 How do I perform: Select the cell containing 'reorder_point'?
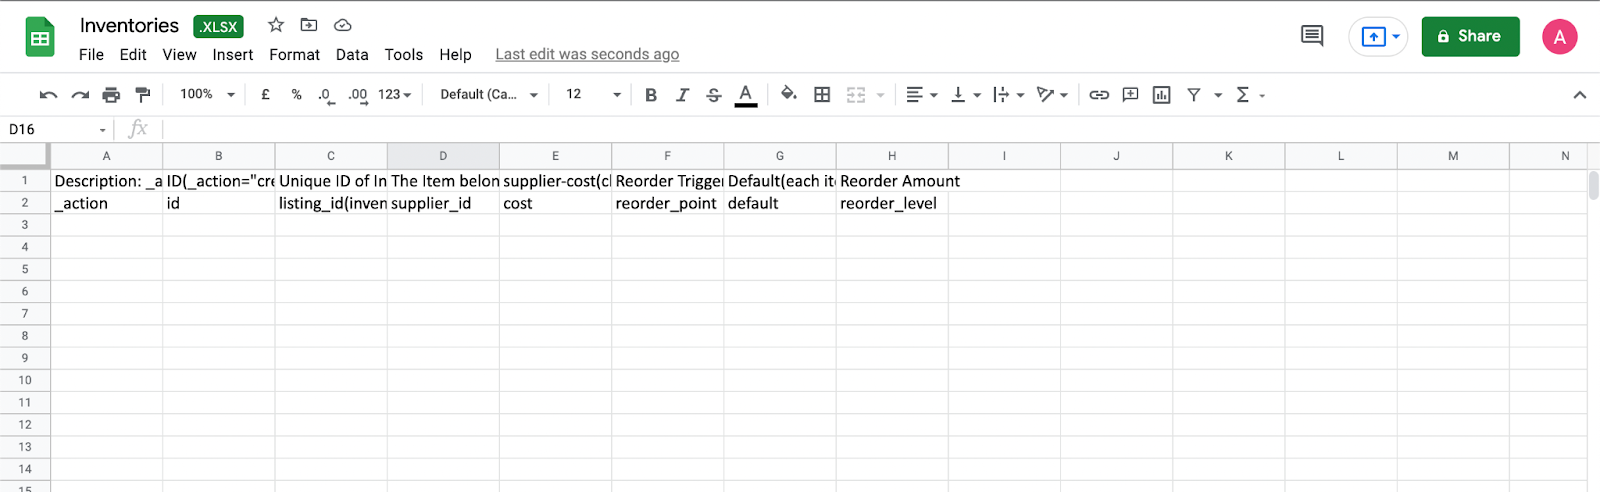click(667, 203)
